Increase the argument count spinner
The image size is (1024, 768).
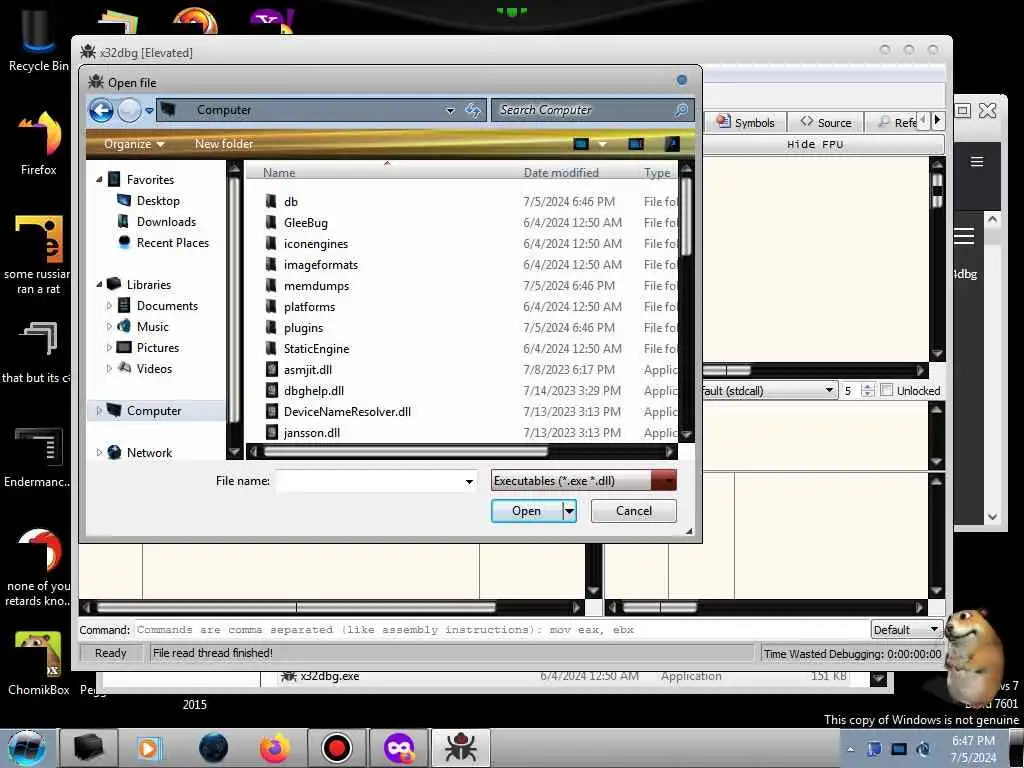[x=867, y=387]
